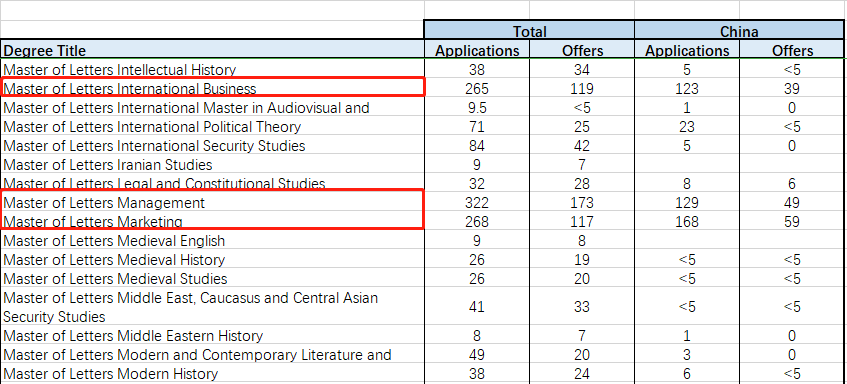Screen dimensions: 847x384
Task: Click Total Applications column header
Action: (x=476, y=50)
